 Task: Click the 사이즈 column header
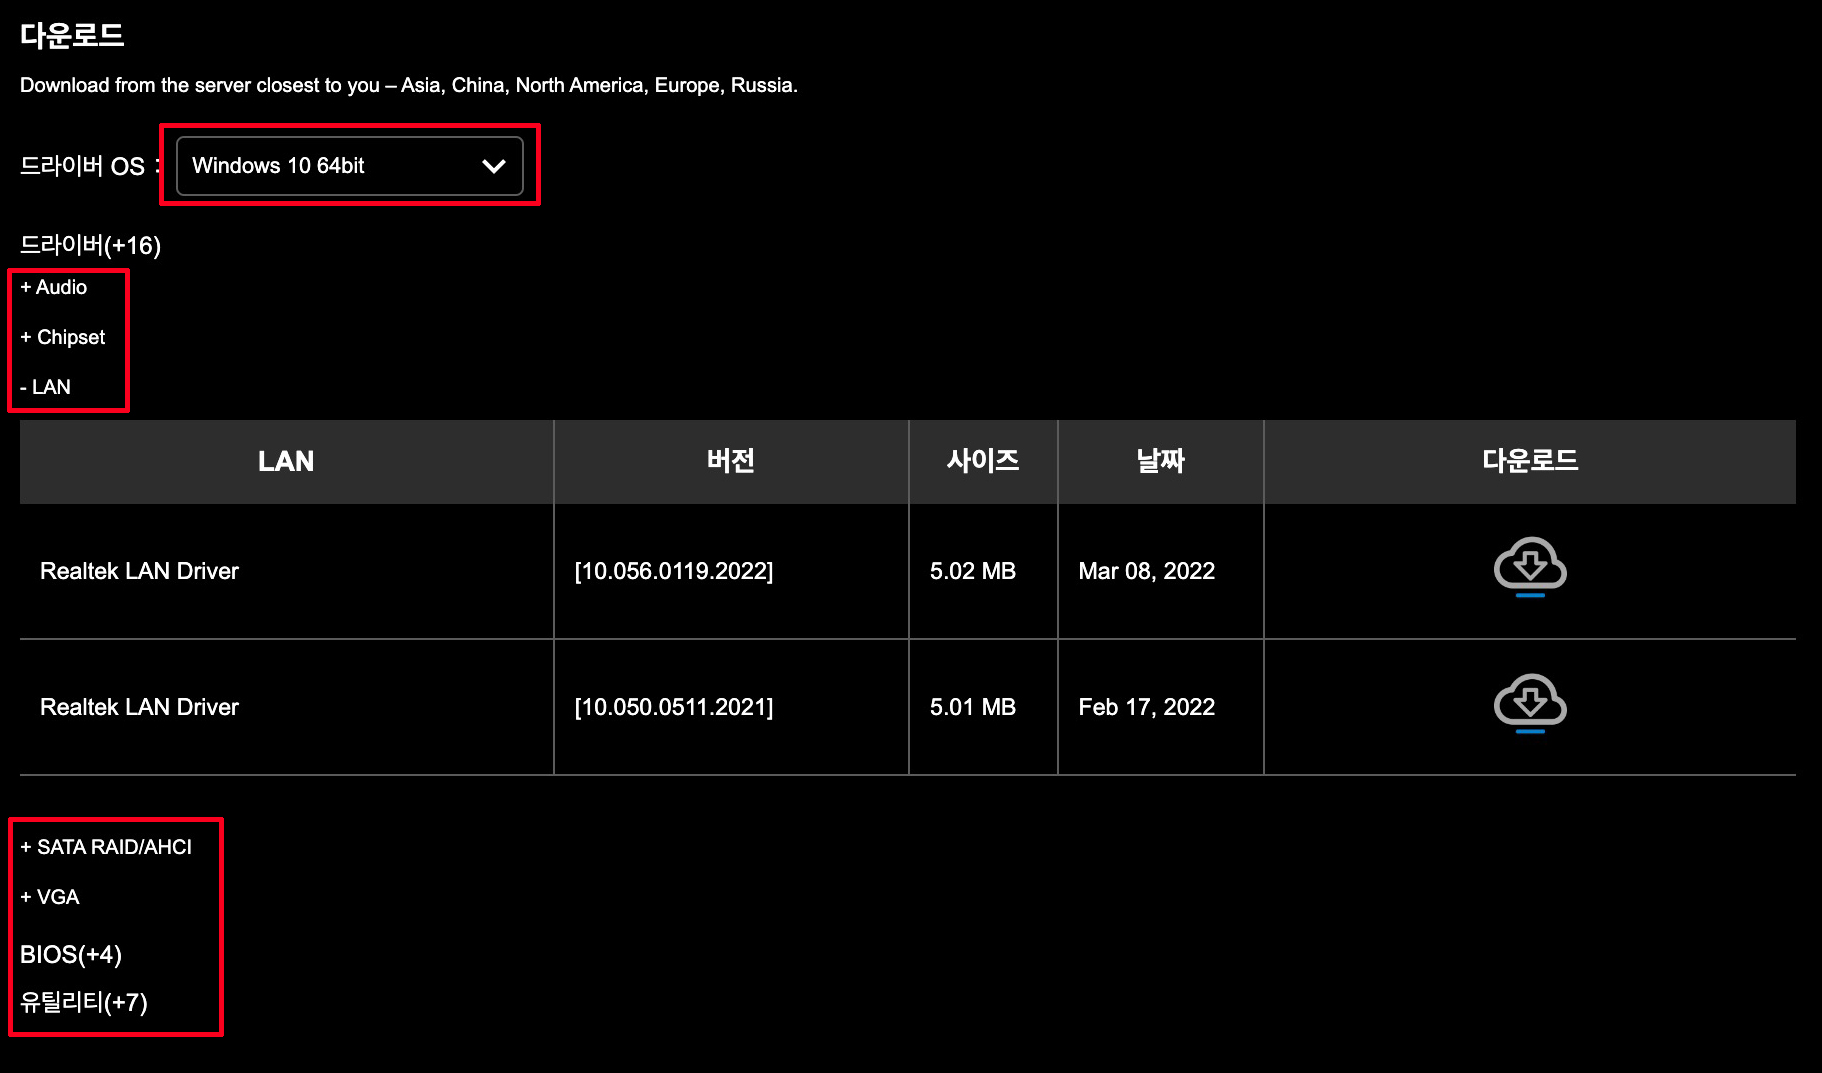[983, 461]
